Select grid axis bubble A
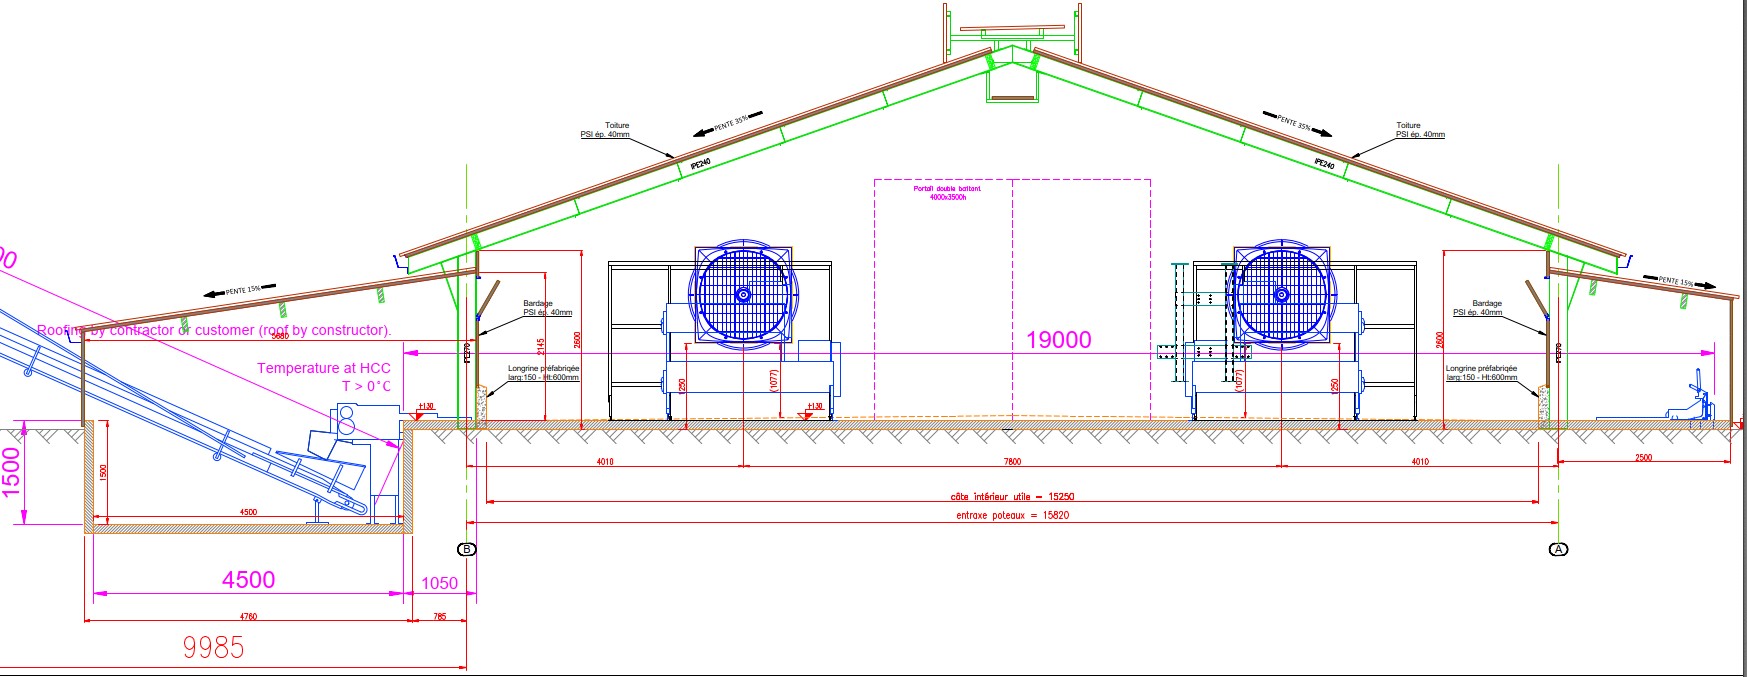Viewport: 1747px width, 677px height. (x=1558, y=549)
